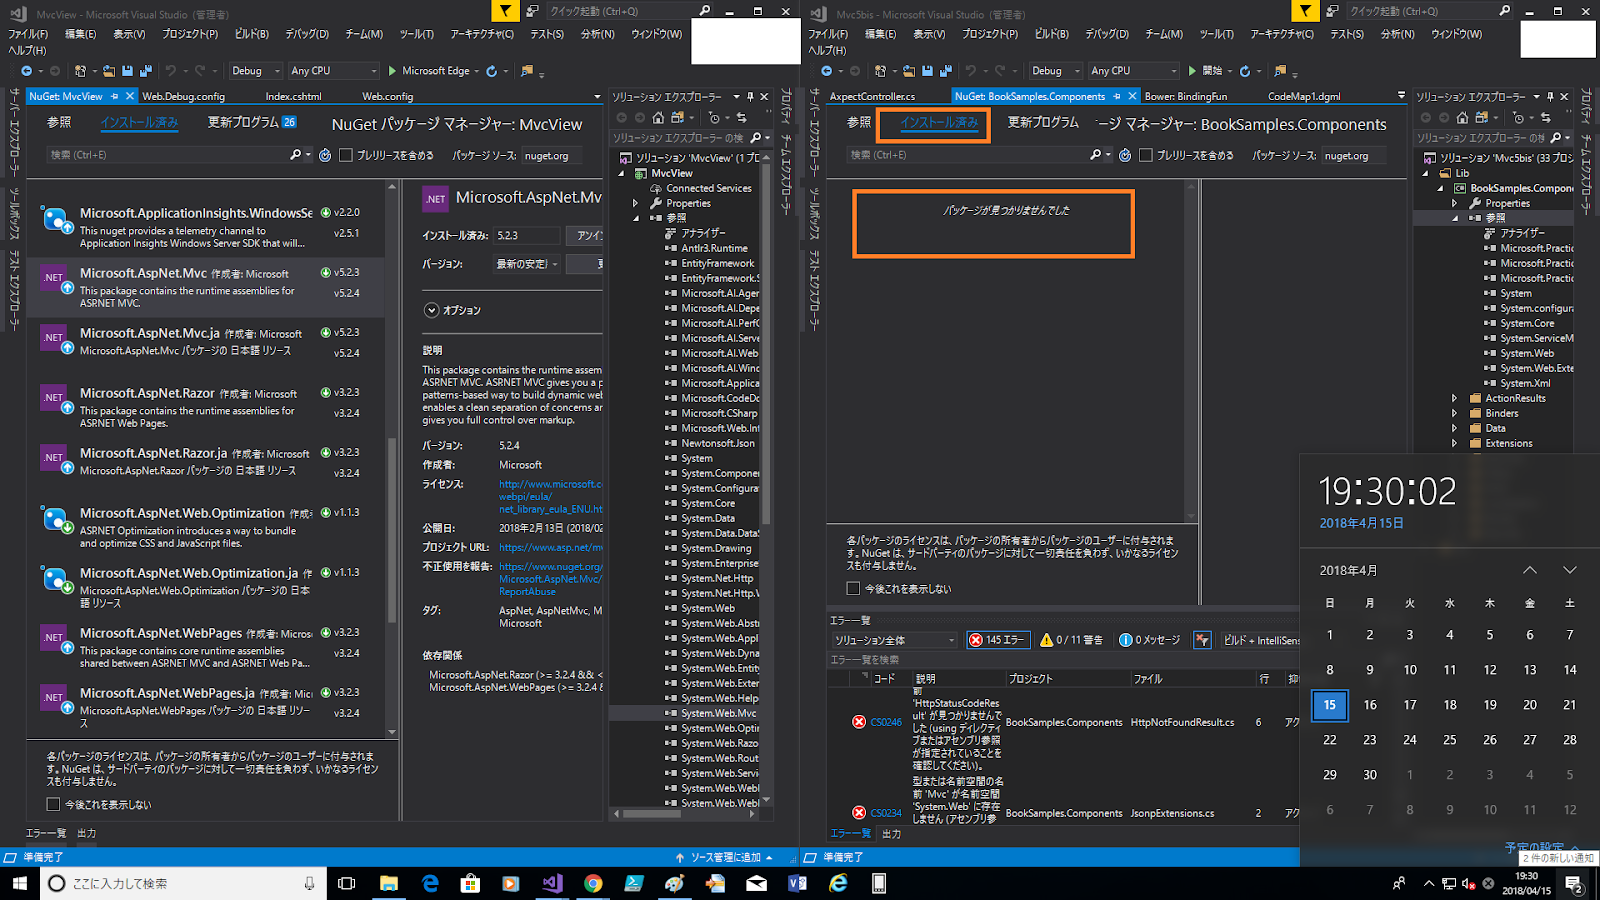The width and height of the screenshot is (1600, 900).
Task: Select April 20 in the calendar
Action: pos(1530,705)
